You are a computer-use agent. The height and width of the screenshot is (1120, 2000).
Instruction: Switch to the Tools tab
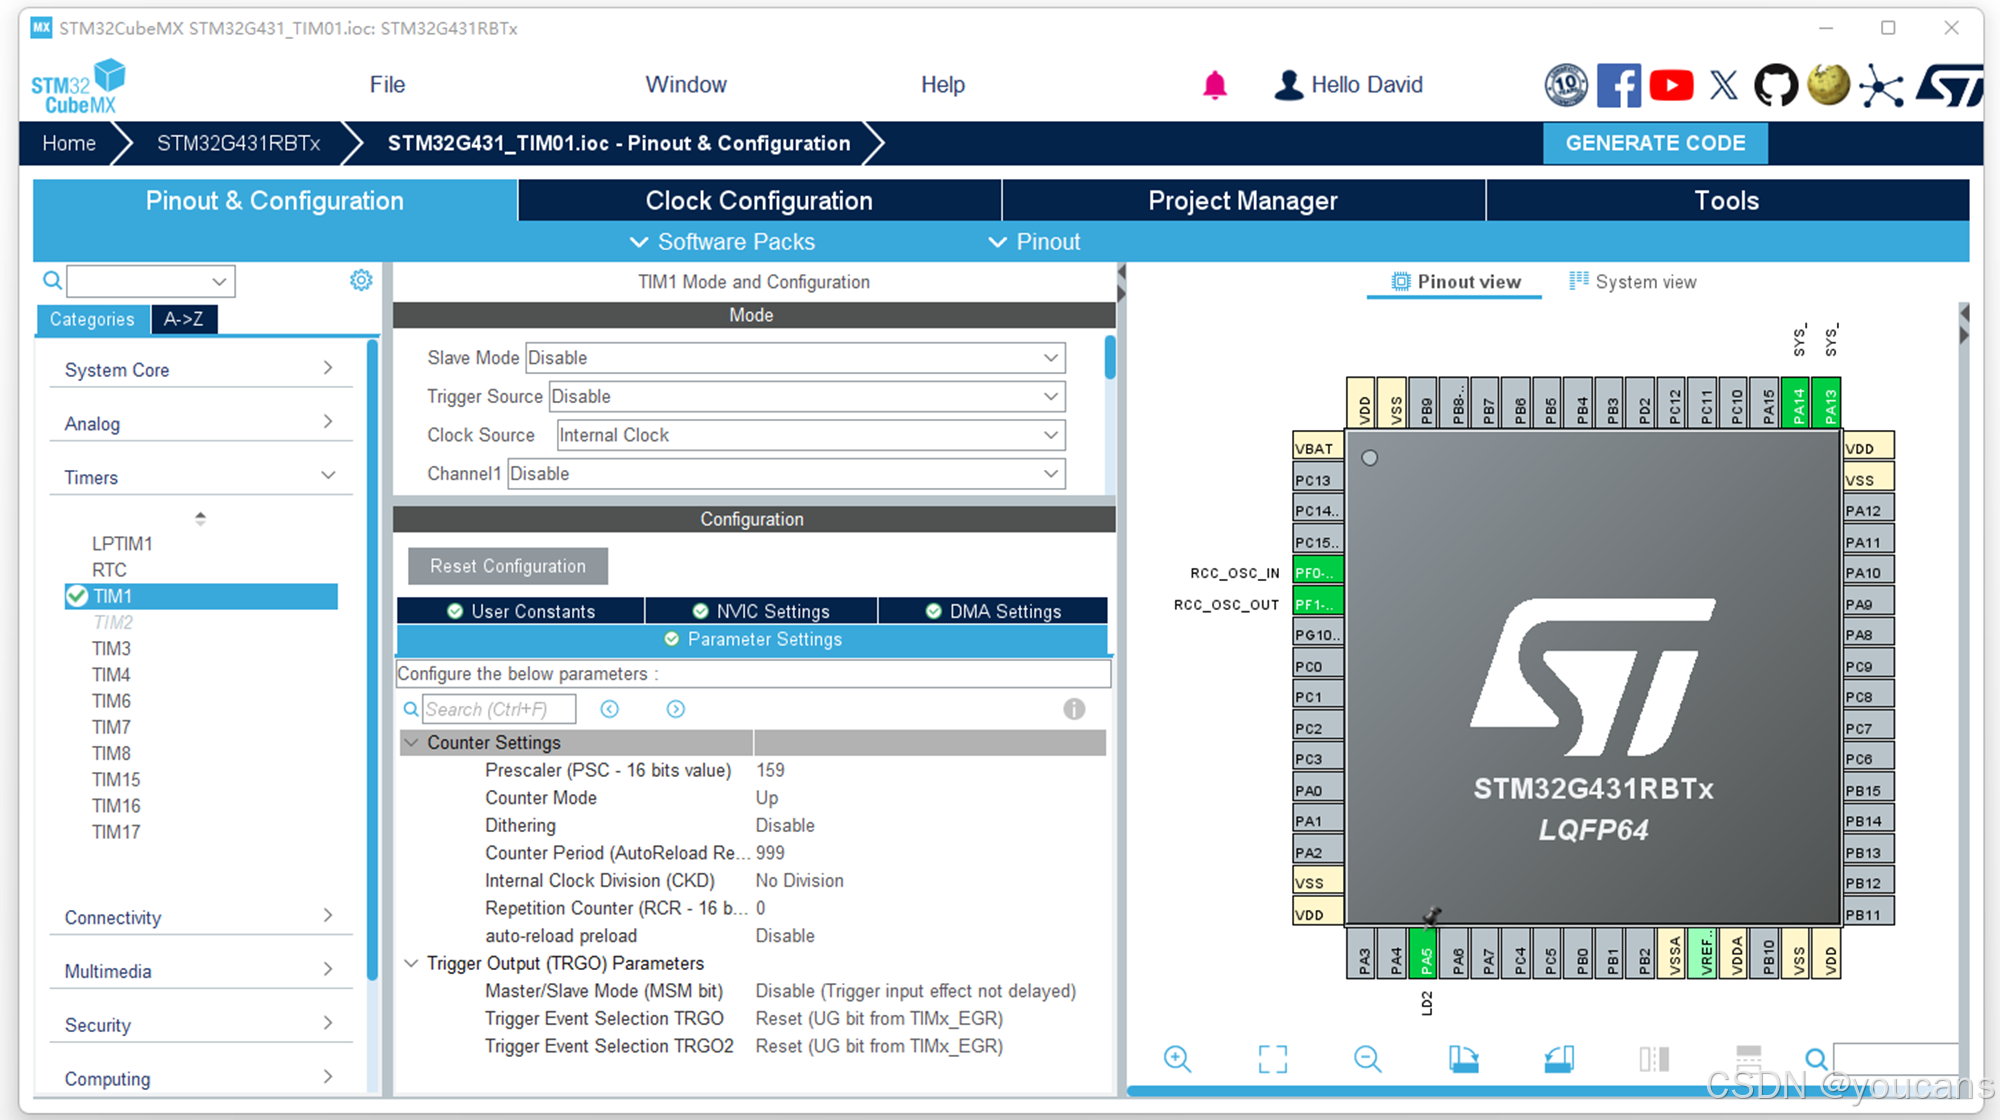pyautogui.click(x=1727, y=201)
